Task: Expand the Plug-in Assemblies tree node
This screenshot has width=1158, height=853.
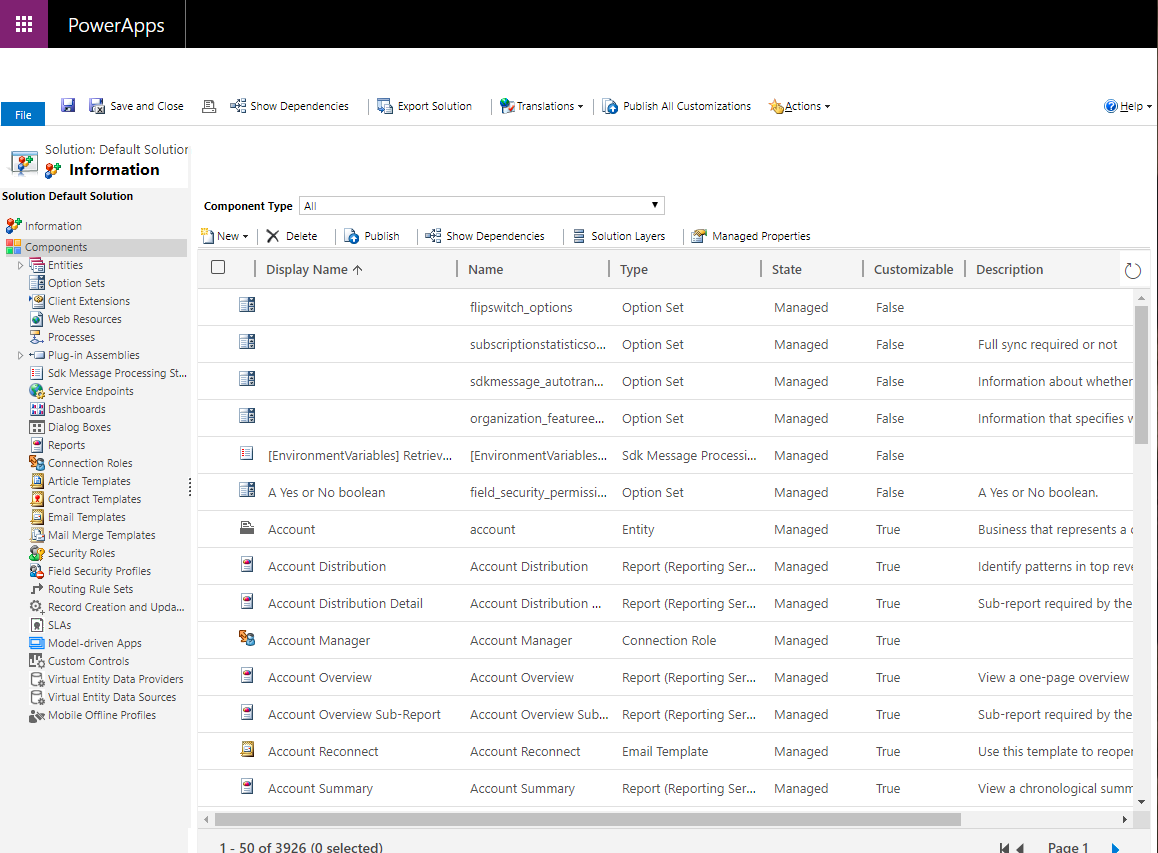Action: 20,355
